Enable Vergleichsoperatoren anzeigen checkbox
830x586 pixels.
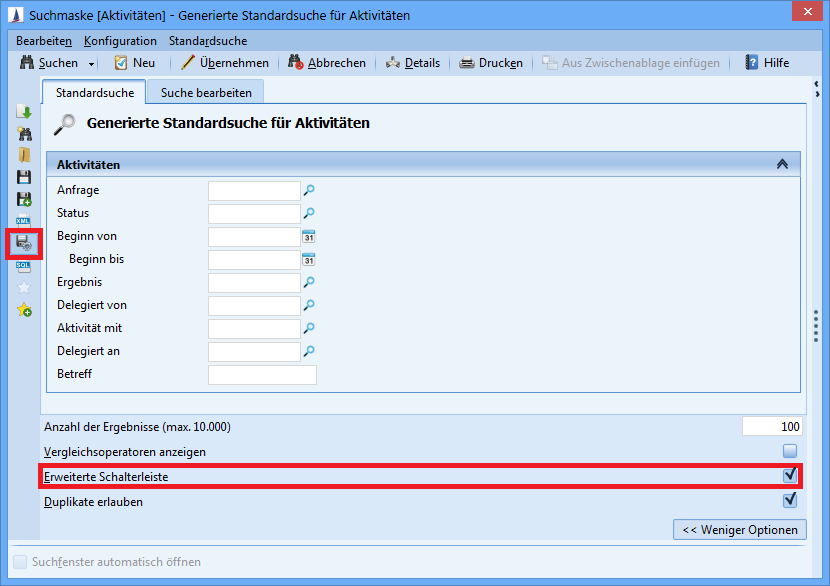click(x=790, y=452)
